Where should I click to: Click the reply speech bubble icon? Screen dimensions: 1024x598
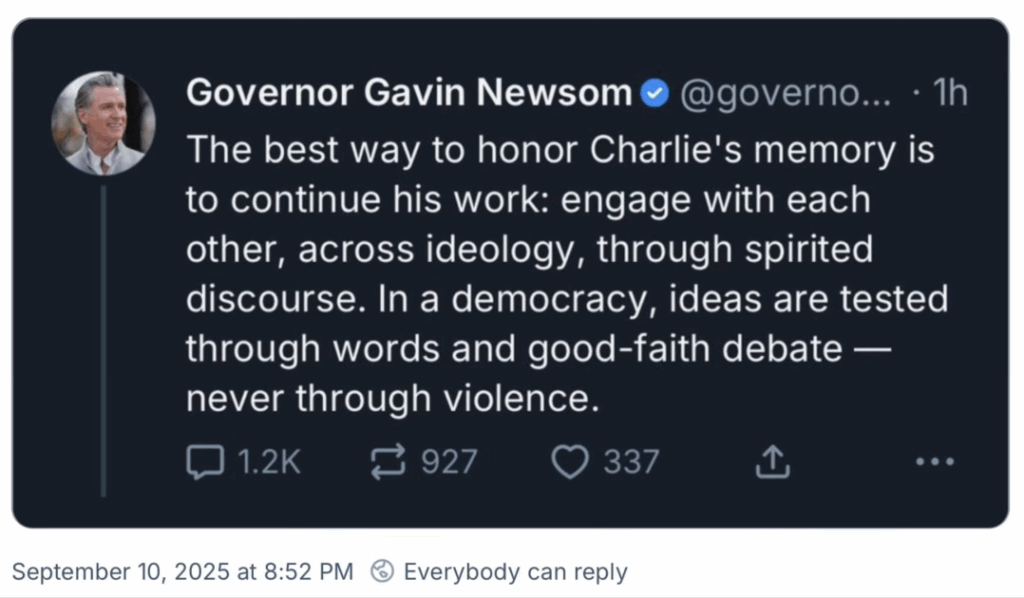(206, 461)
